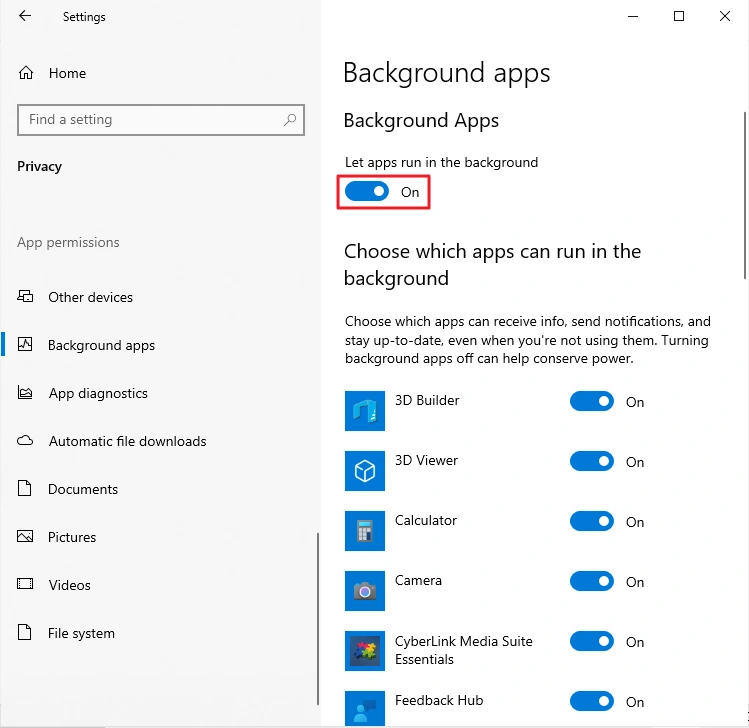Click CyberLink Media Suite Essentials label
The width and height of the screenshot is (749, 728).
point(463,650)
